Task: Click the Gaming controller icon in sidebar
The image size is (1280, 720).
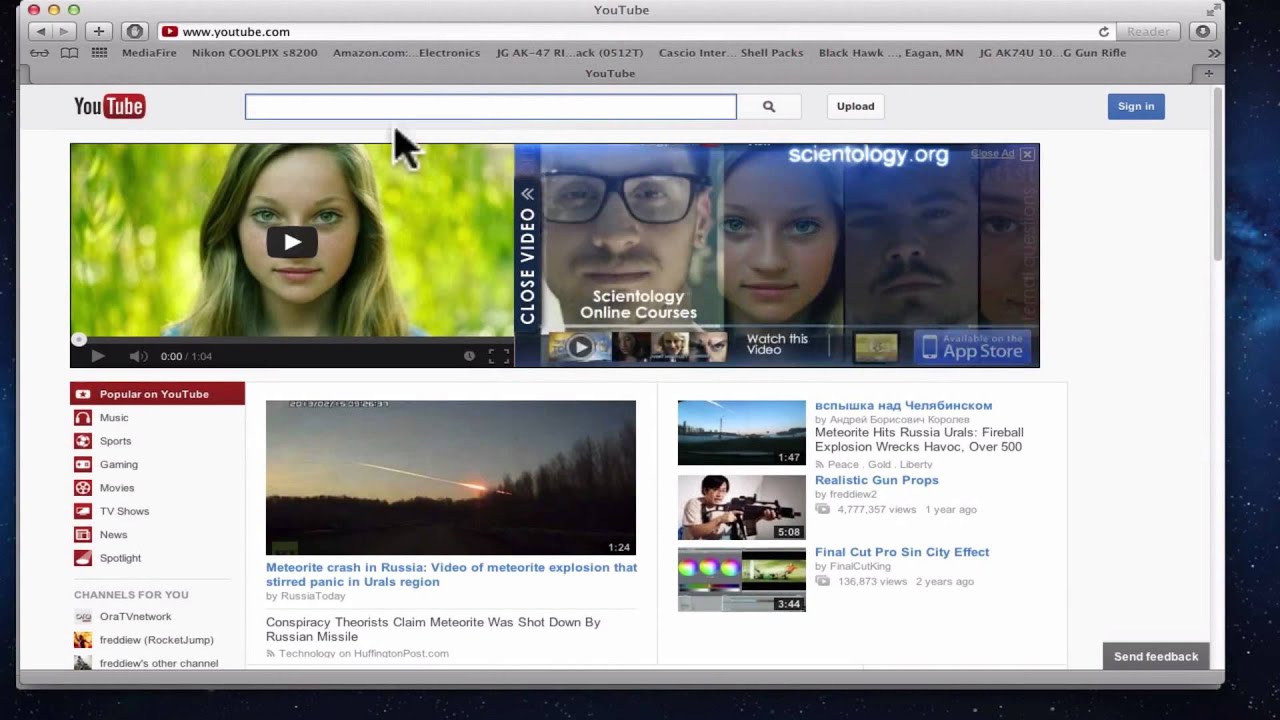Action: pos(83,465)
